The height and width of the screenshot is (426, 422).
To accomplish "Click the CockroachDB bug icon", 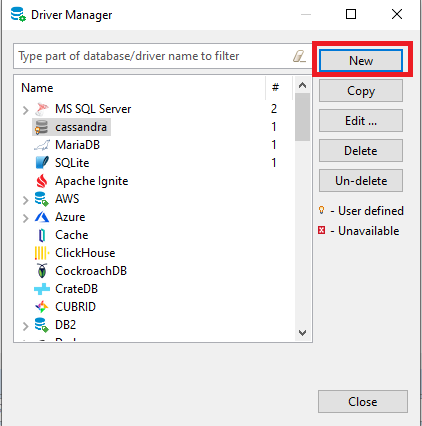I will 42,271.
